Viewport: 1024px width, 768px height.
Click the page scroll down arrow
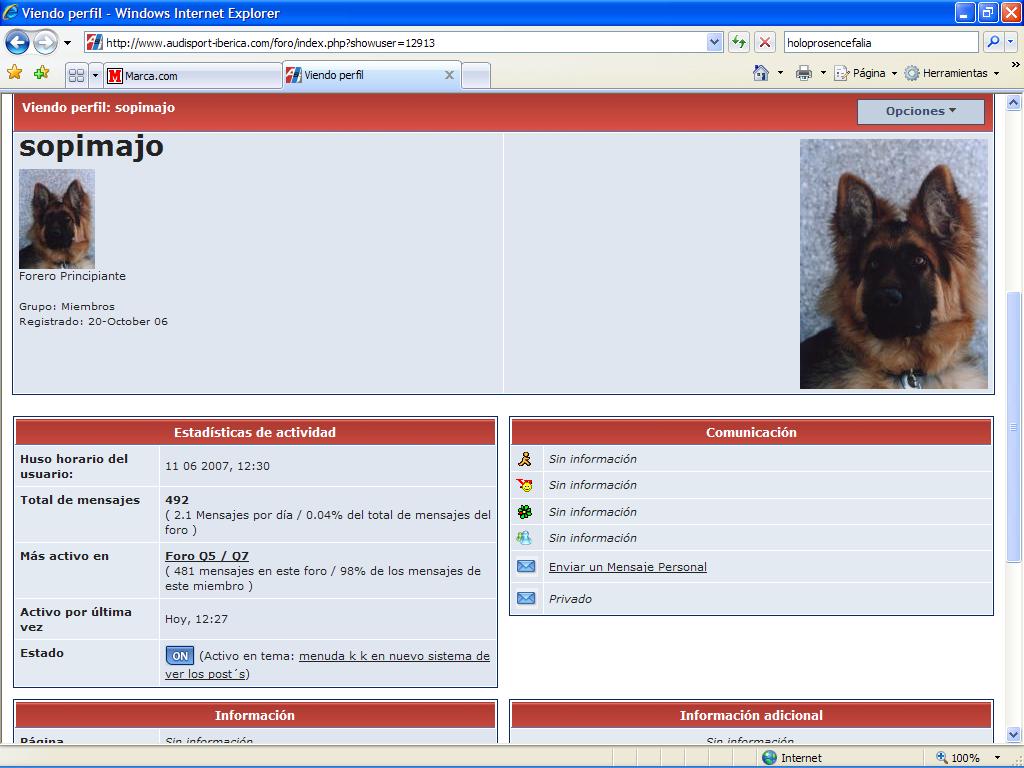point(1014,734)
